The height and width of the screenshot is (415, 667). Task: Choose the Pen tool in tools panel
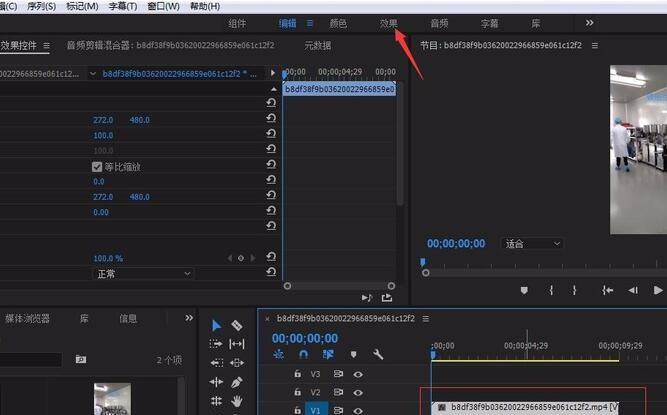tap(237, 382)
